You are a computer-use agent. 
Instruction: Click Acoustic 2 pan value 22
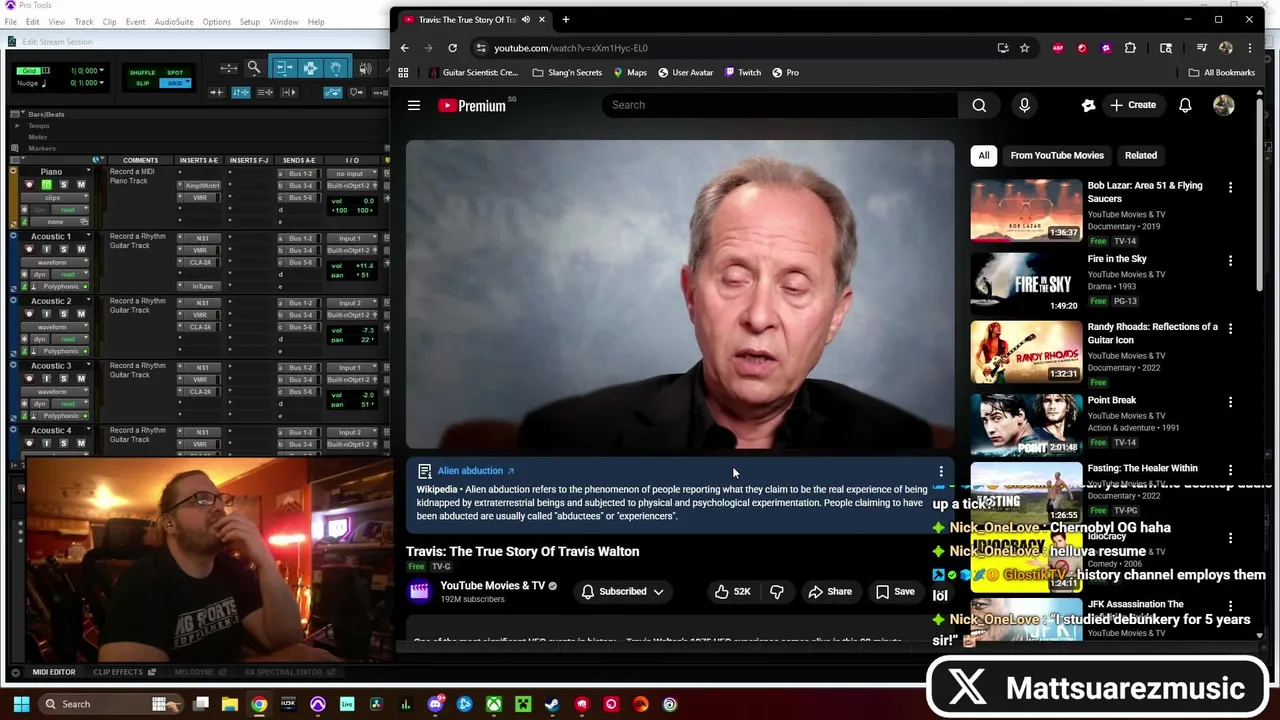[x=365, y=340]
